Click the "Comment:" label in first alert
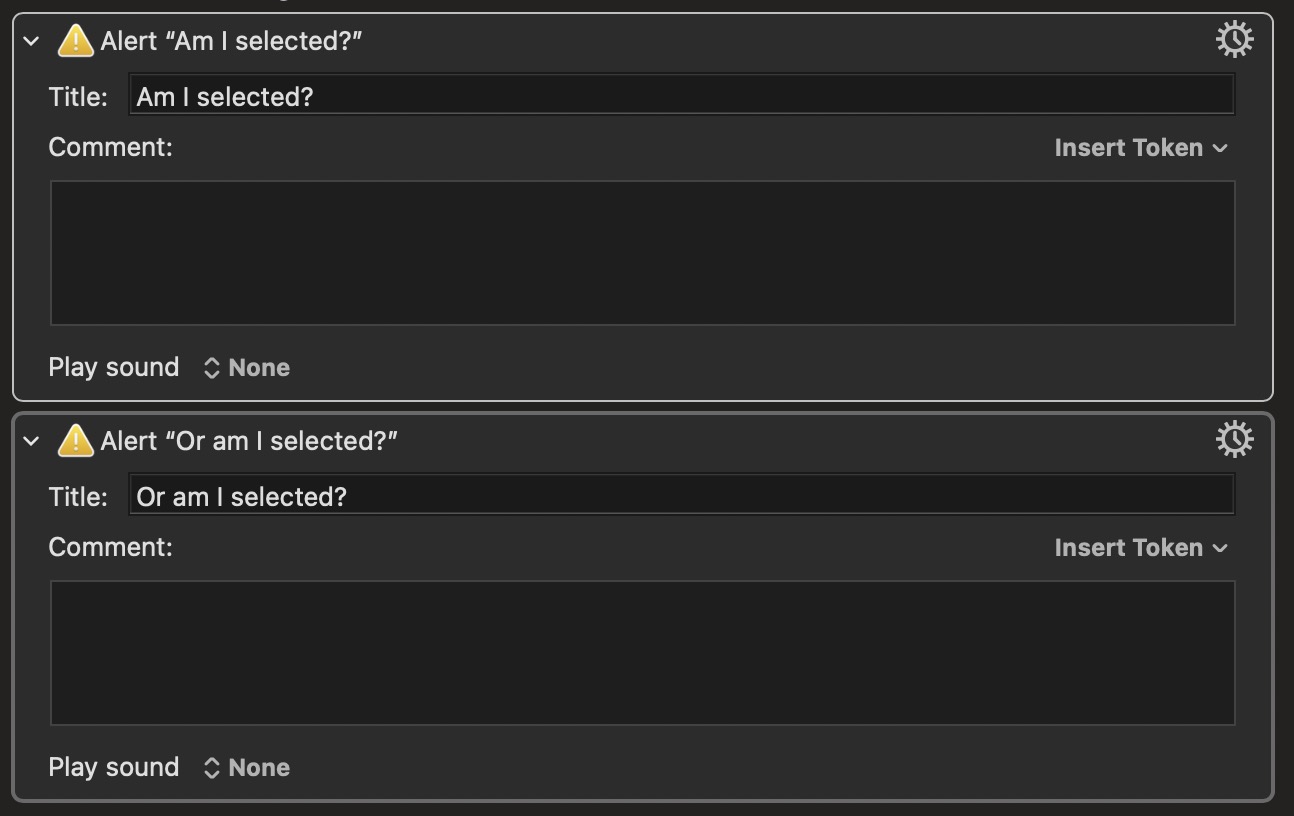The width and height of the screenshot is (1294, 816). pos(111,147)
